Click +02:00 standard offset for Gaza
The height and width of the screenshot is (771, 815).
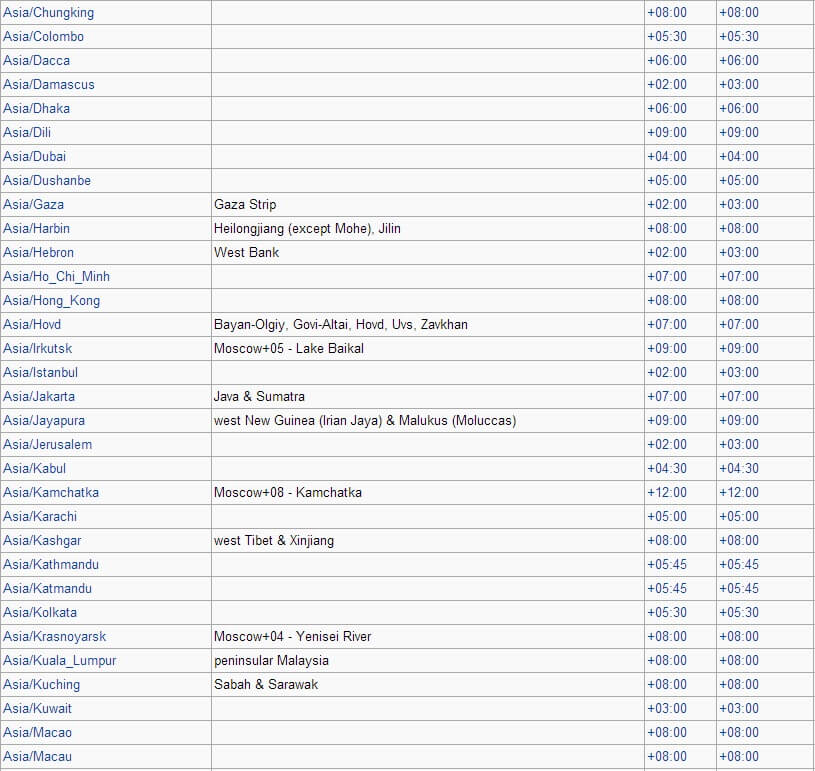(667, 204)
